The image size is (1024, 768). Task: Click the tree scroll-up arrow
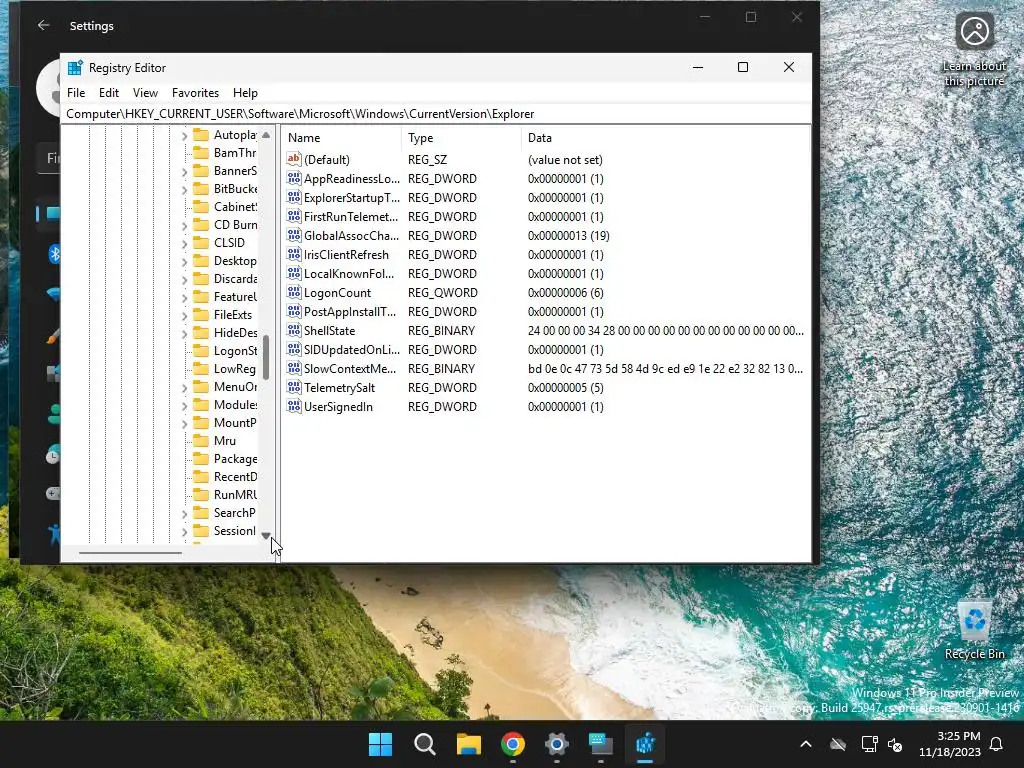pyautogui.click(x=266, y=135)
